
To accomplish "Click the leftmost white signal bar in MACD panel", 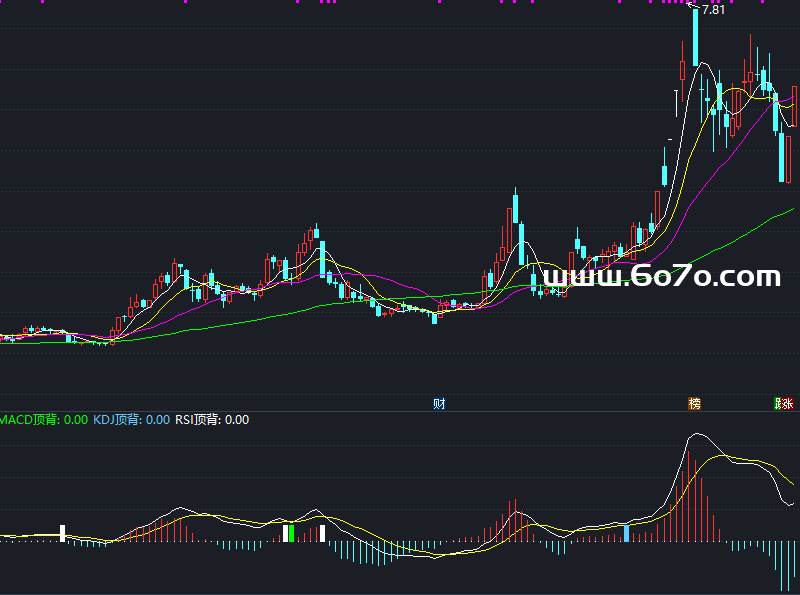I will pyautogui.click(x=63, y=533).
